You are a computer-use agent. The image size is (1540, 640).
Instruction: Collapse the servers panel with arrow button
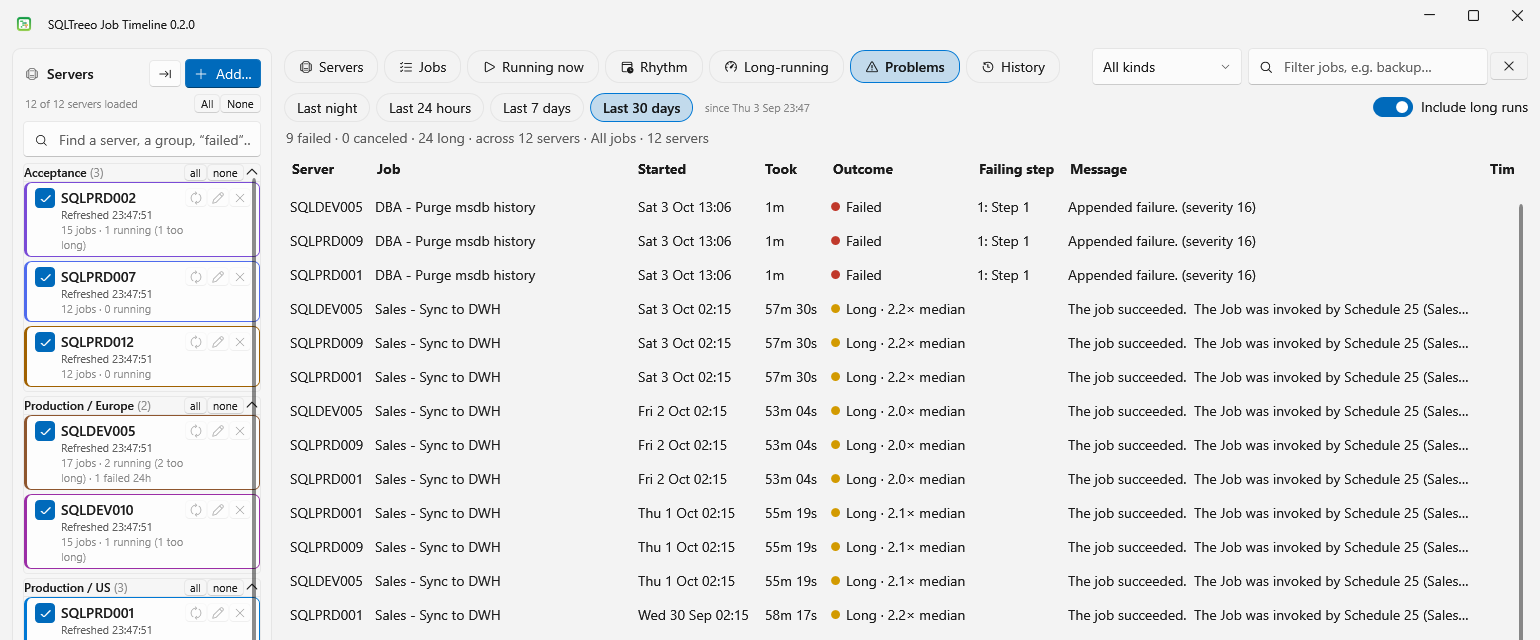coord(165,74)
